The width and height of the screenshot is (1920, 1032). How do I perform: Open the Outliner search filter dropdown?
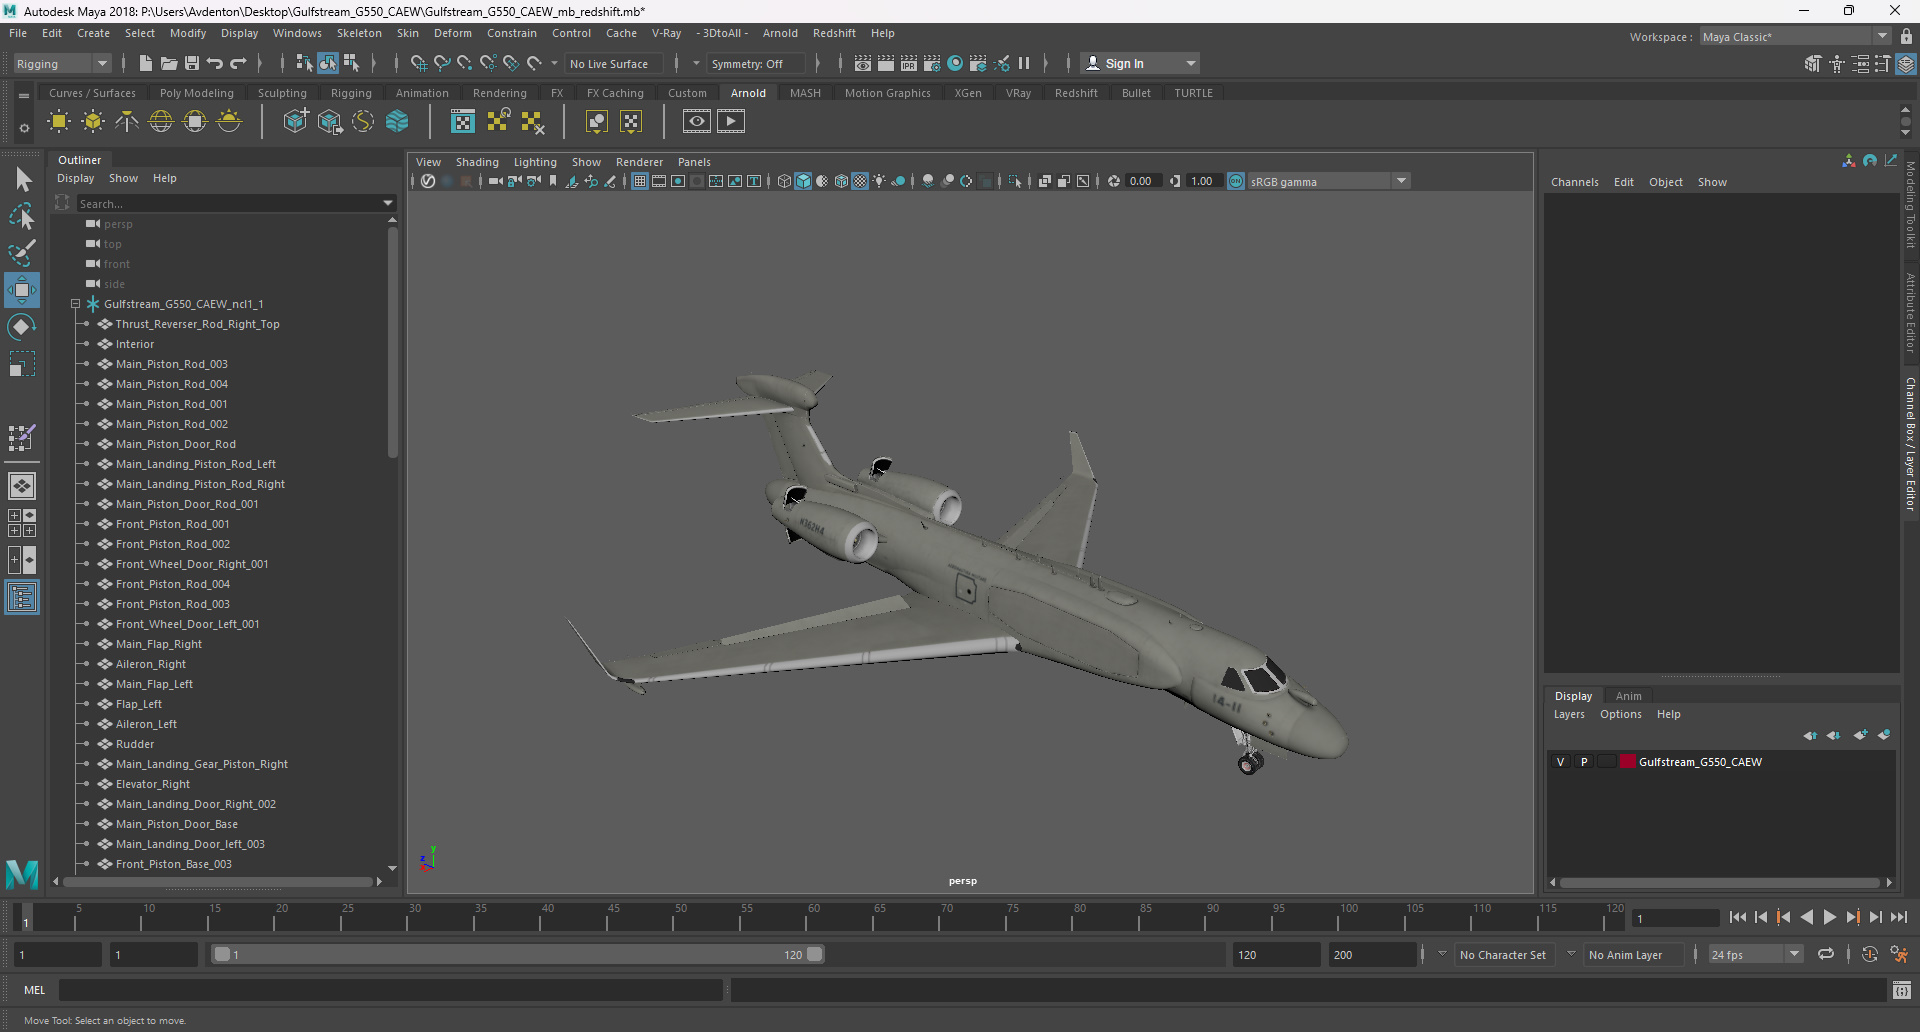pyautogui.click(x=388, y=203)
